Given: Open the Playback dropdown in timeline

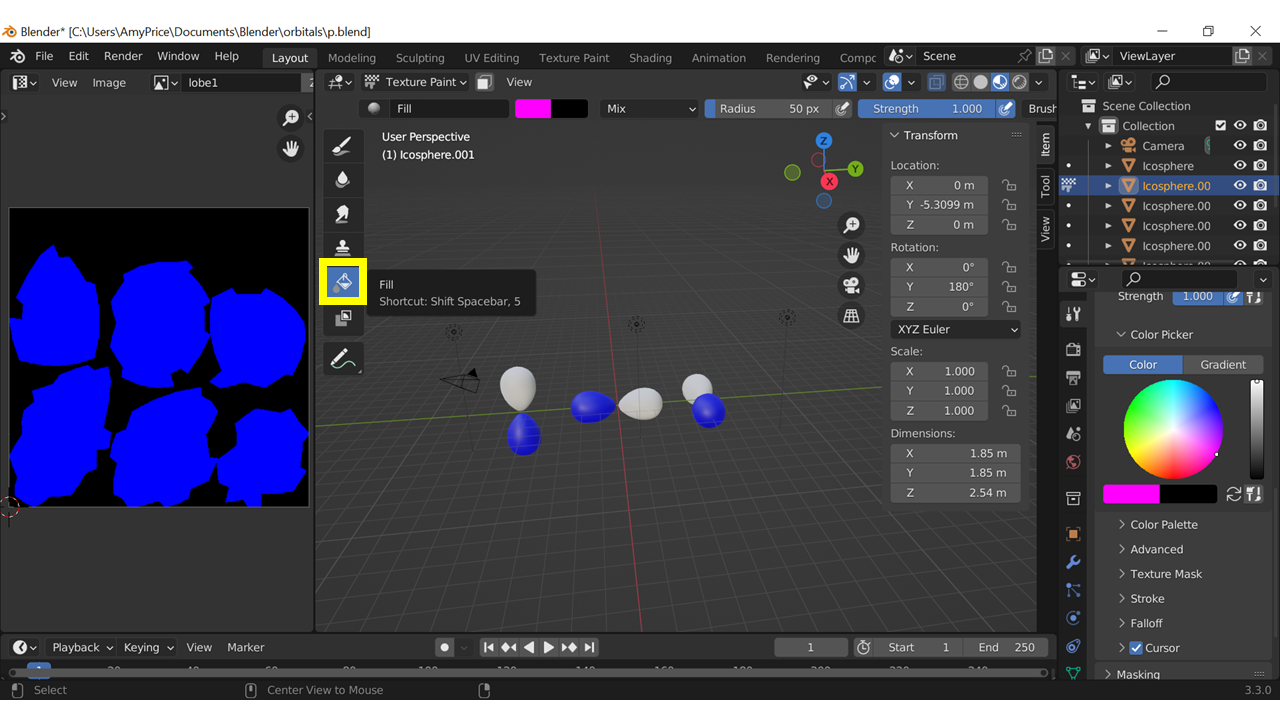Looking at the screenshot, I should [x=83, y=647].
